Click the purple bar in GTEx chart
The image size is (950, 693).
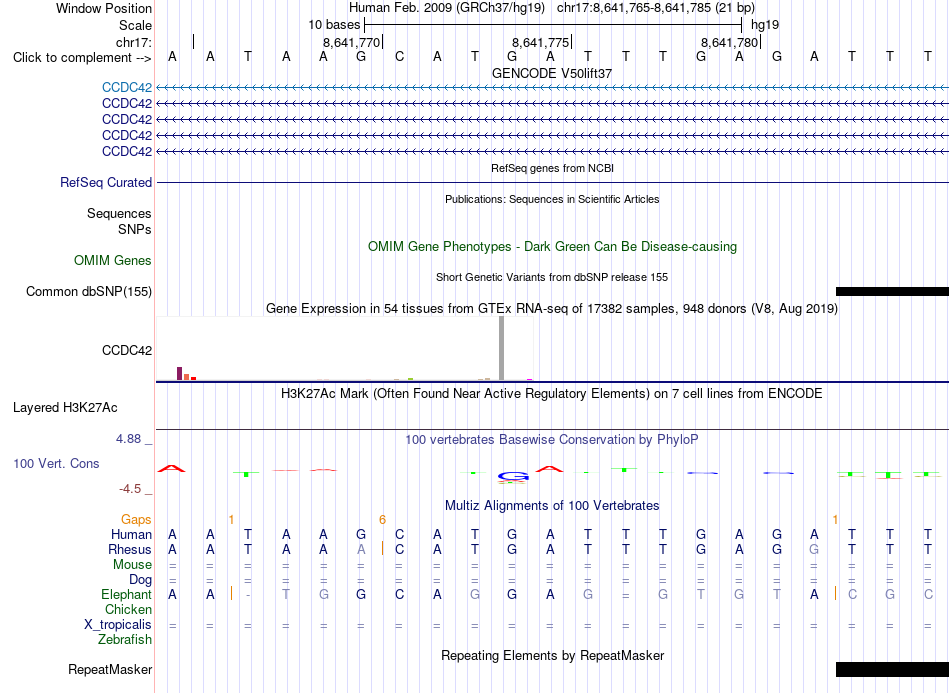coord(179,373)
